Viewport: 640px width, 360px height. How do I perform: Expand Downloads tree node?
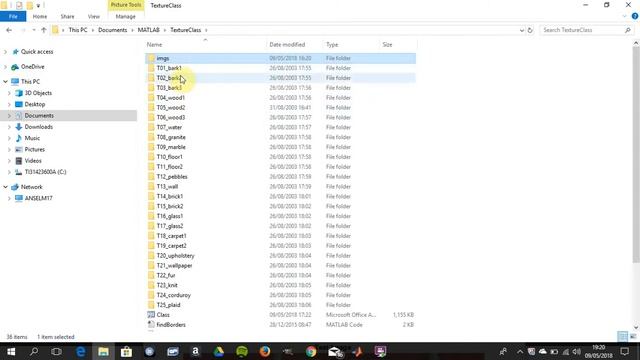(9, 127)
